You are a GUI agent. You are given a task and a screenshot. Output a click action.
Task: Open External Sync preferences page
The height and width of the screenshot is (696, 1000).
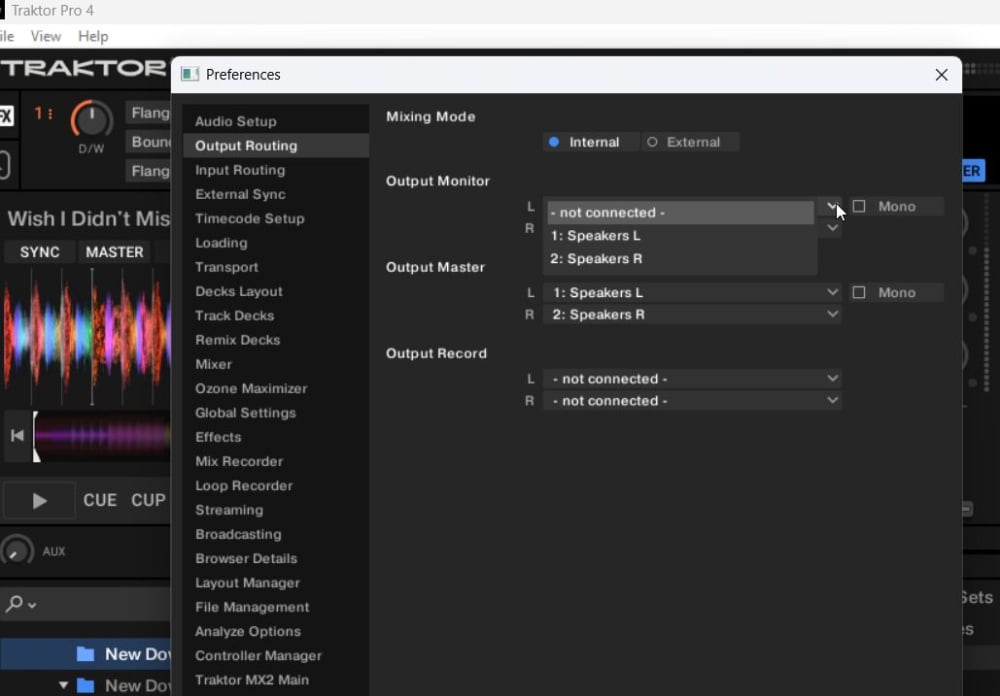click(276, 194)
